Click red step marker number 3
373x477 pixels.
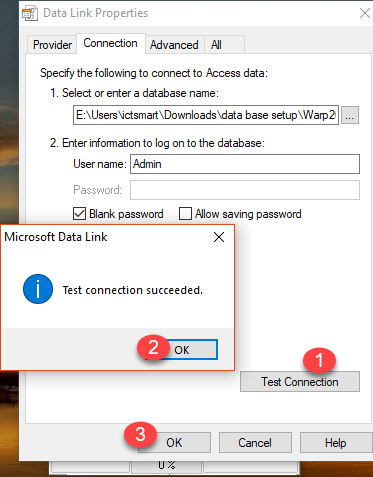(140, 434)
